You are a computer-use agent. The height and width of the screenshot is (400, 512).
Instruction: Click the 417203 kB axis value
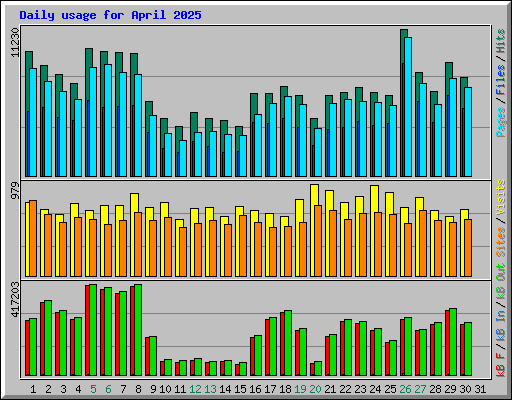point(15,299)
